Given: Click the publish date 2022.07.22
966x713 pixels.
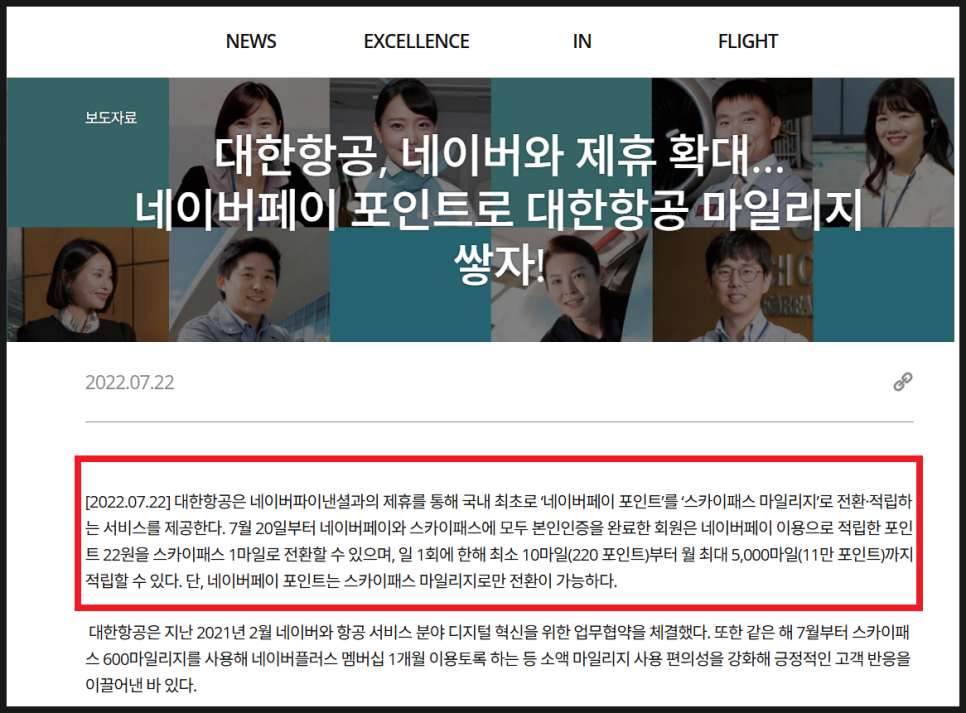Looking at the screenshot, I should coord(129,382).
